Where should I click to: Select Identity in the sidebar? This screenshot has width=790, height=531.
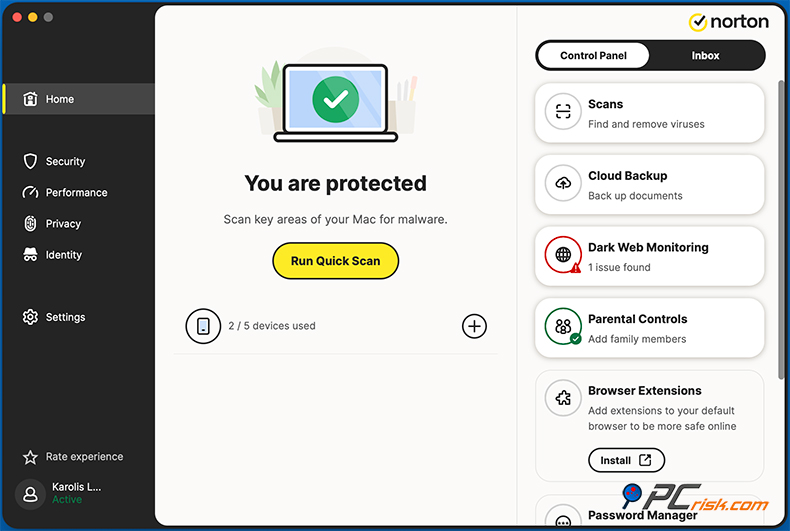63,255
